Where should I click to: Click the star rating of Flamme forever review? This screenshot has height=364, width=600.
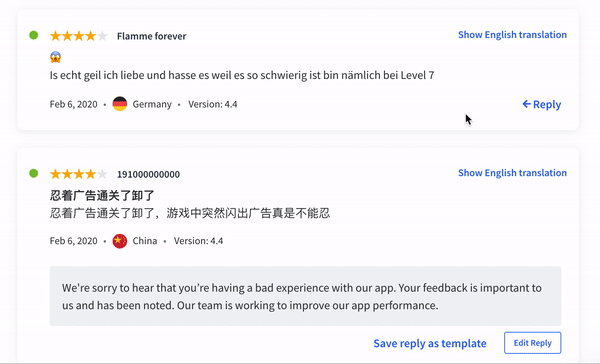click(x=79, y=36)
